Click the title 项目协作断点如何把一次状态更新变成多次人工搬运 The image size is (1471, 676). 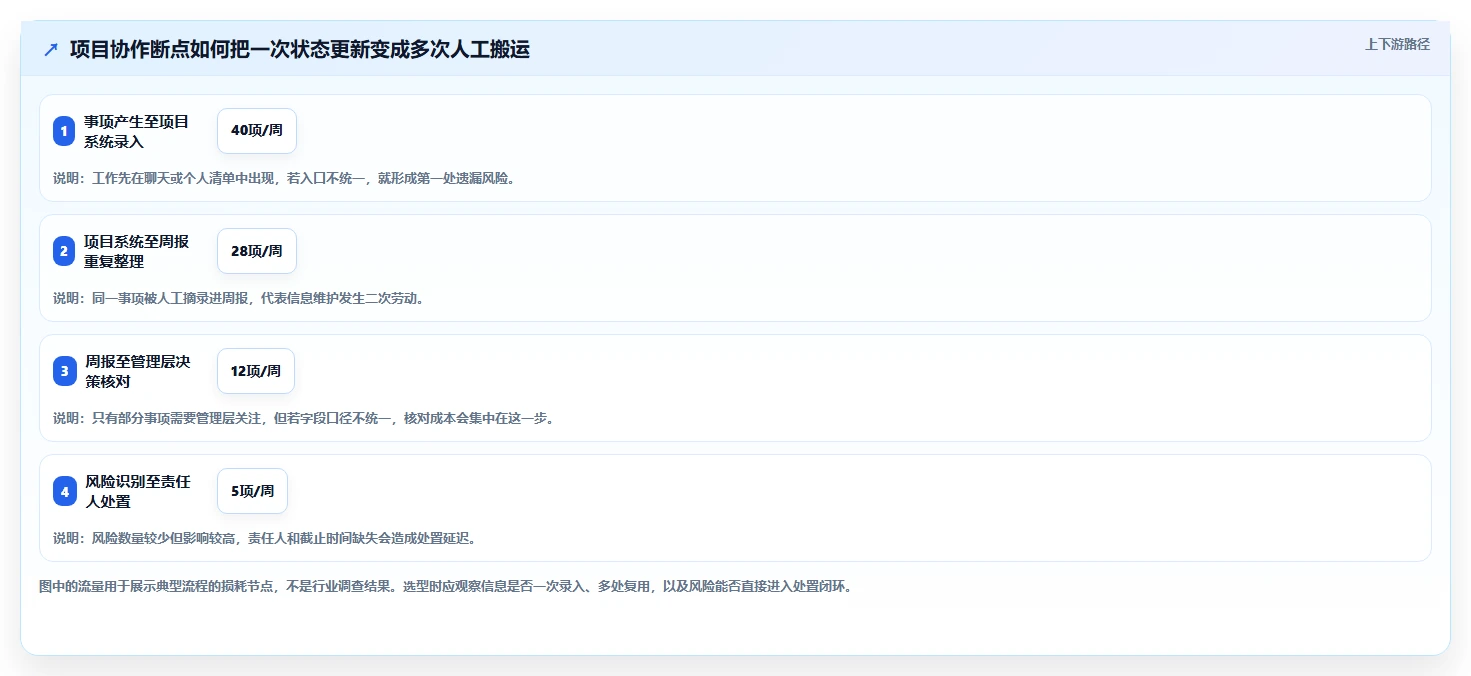pyautogui.click(x=299, y=50)
